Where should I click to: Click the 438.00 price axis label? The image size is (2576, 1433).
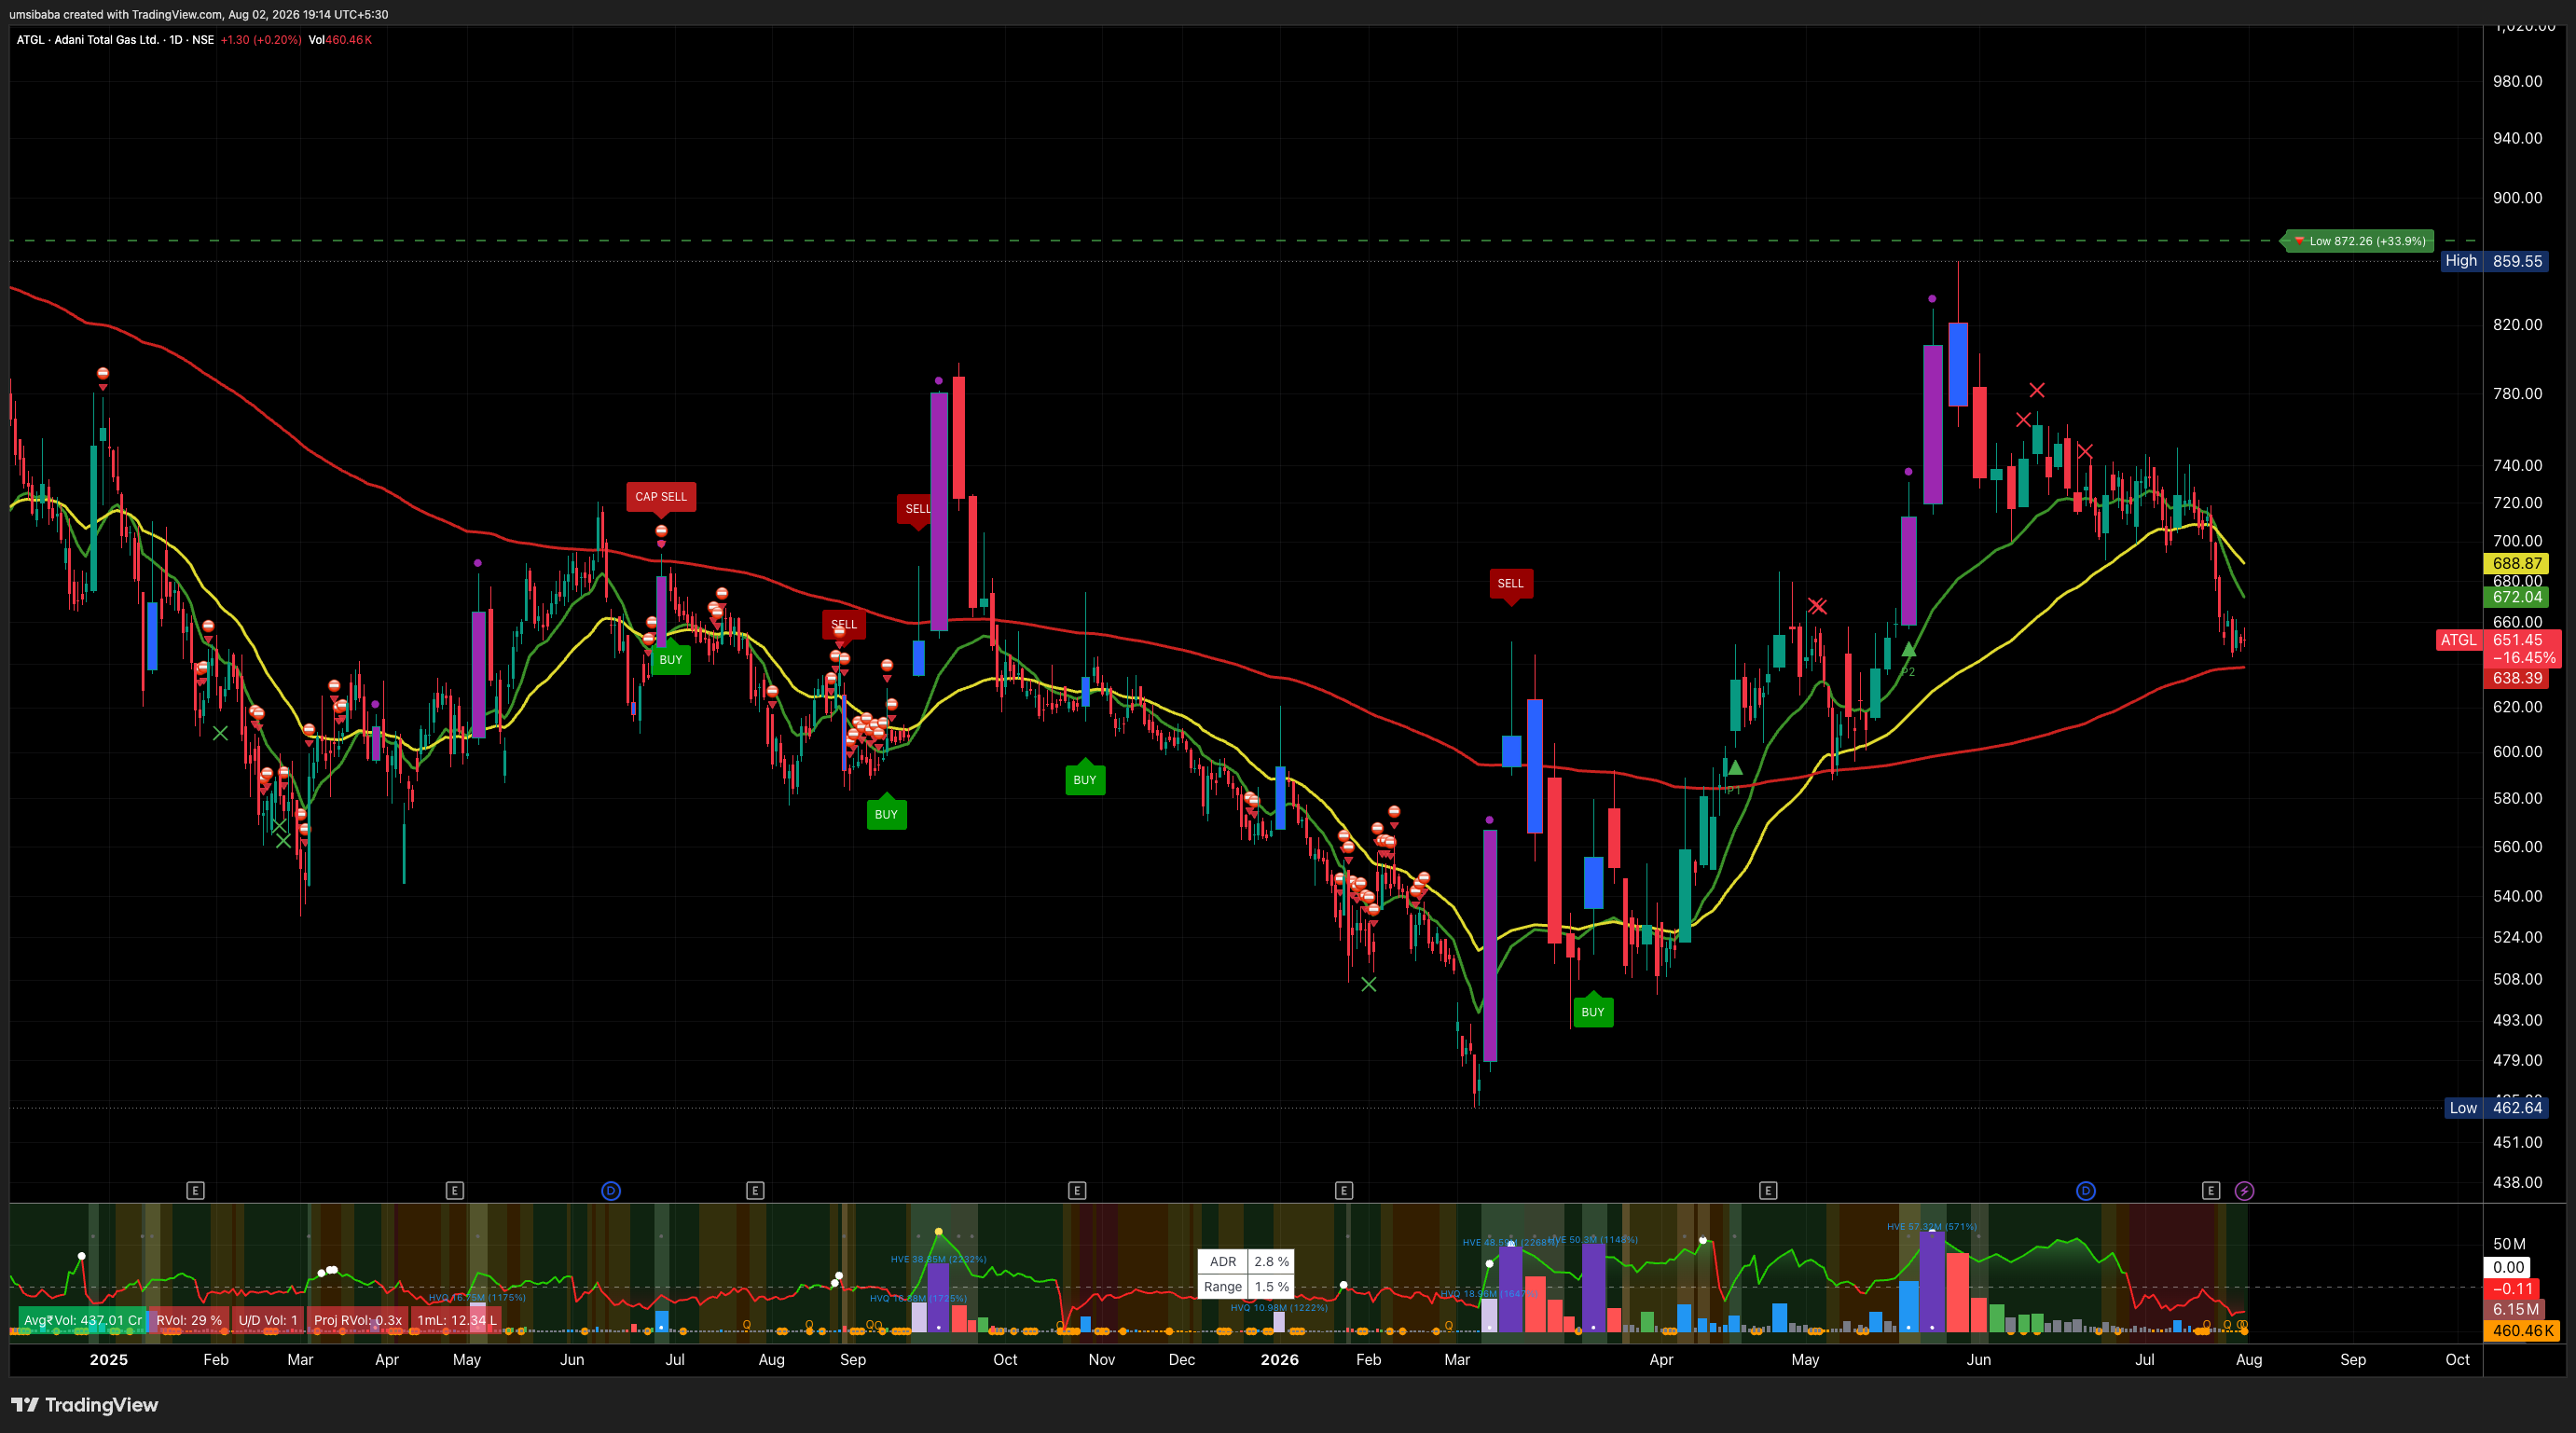(x=2517, y=1182)
